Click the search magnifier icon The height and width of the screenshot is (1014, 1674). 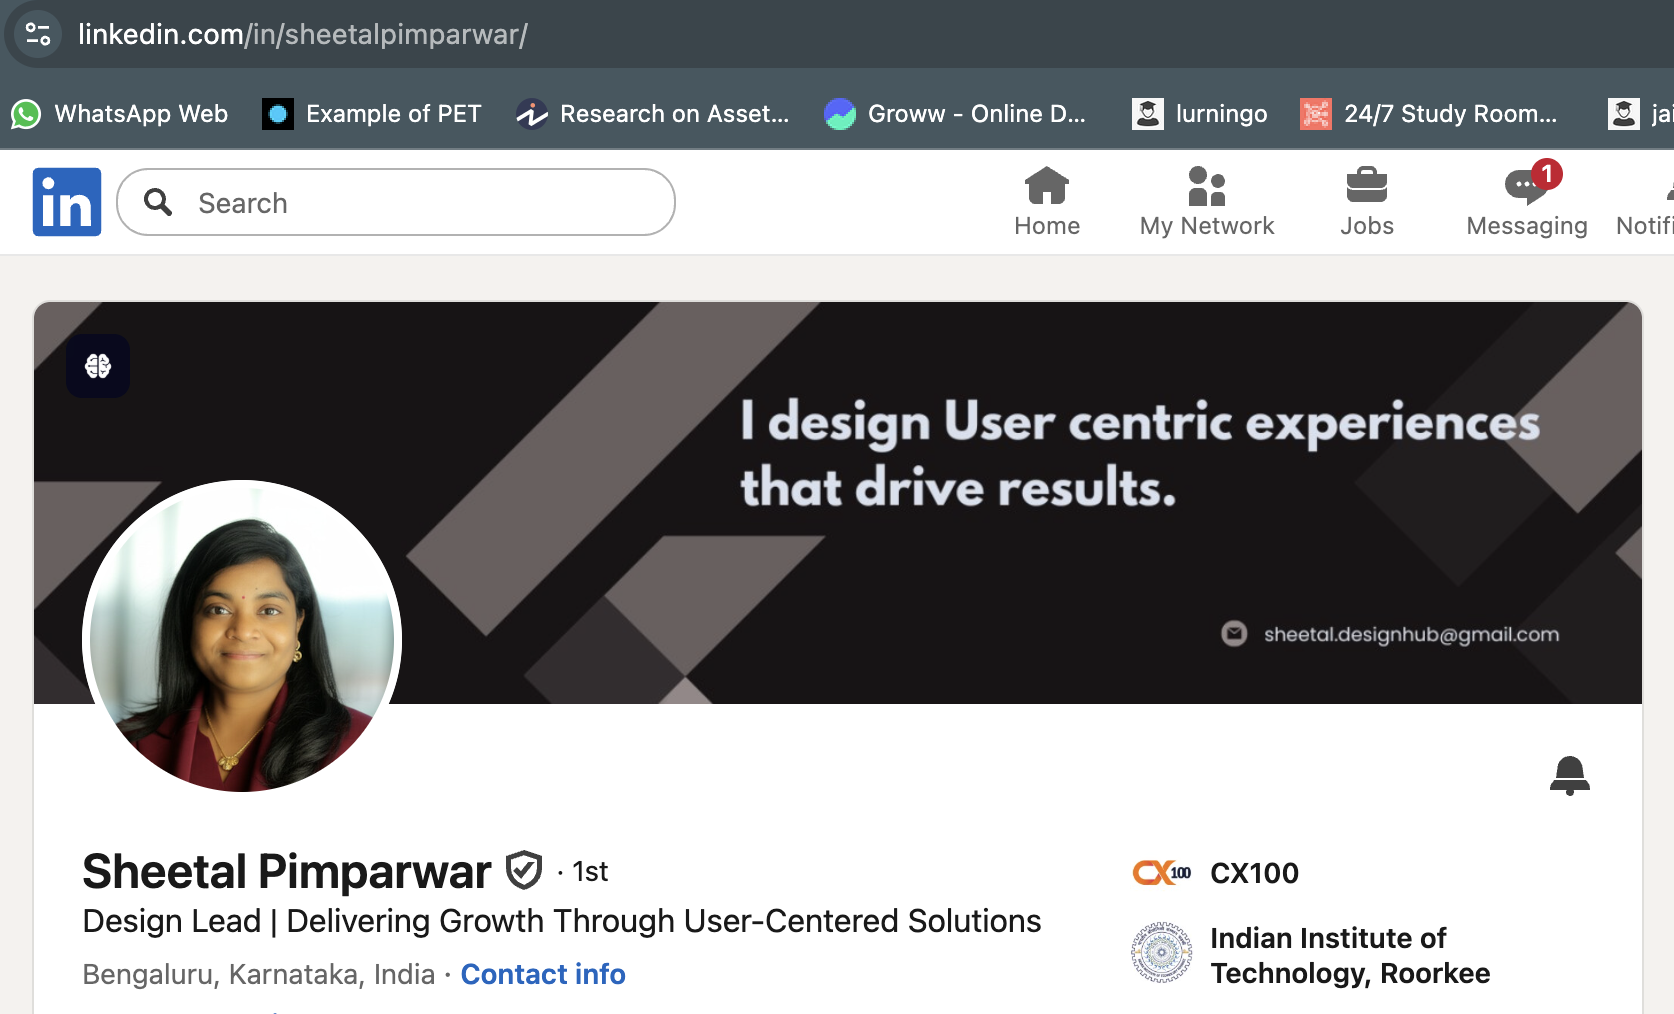point(158,202)
